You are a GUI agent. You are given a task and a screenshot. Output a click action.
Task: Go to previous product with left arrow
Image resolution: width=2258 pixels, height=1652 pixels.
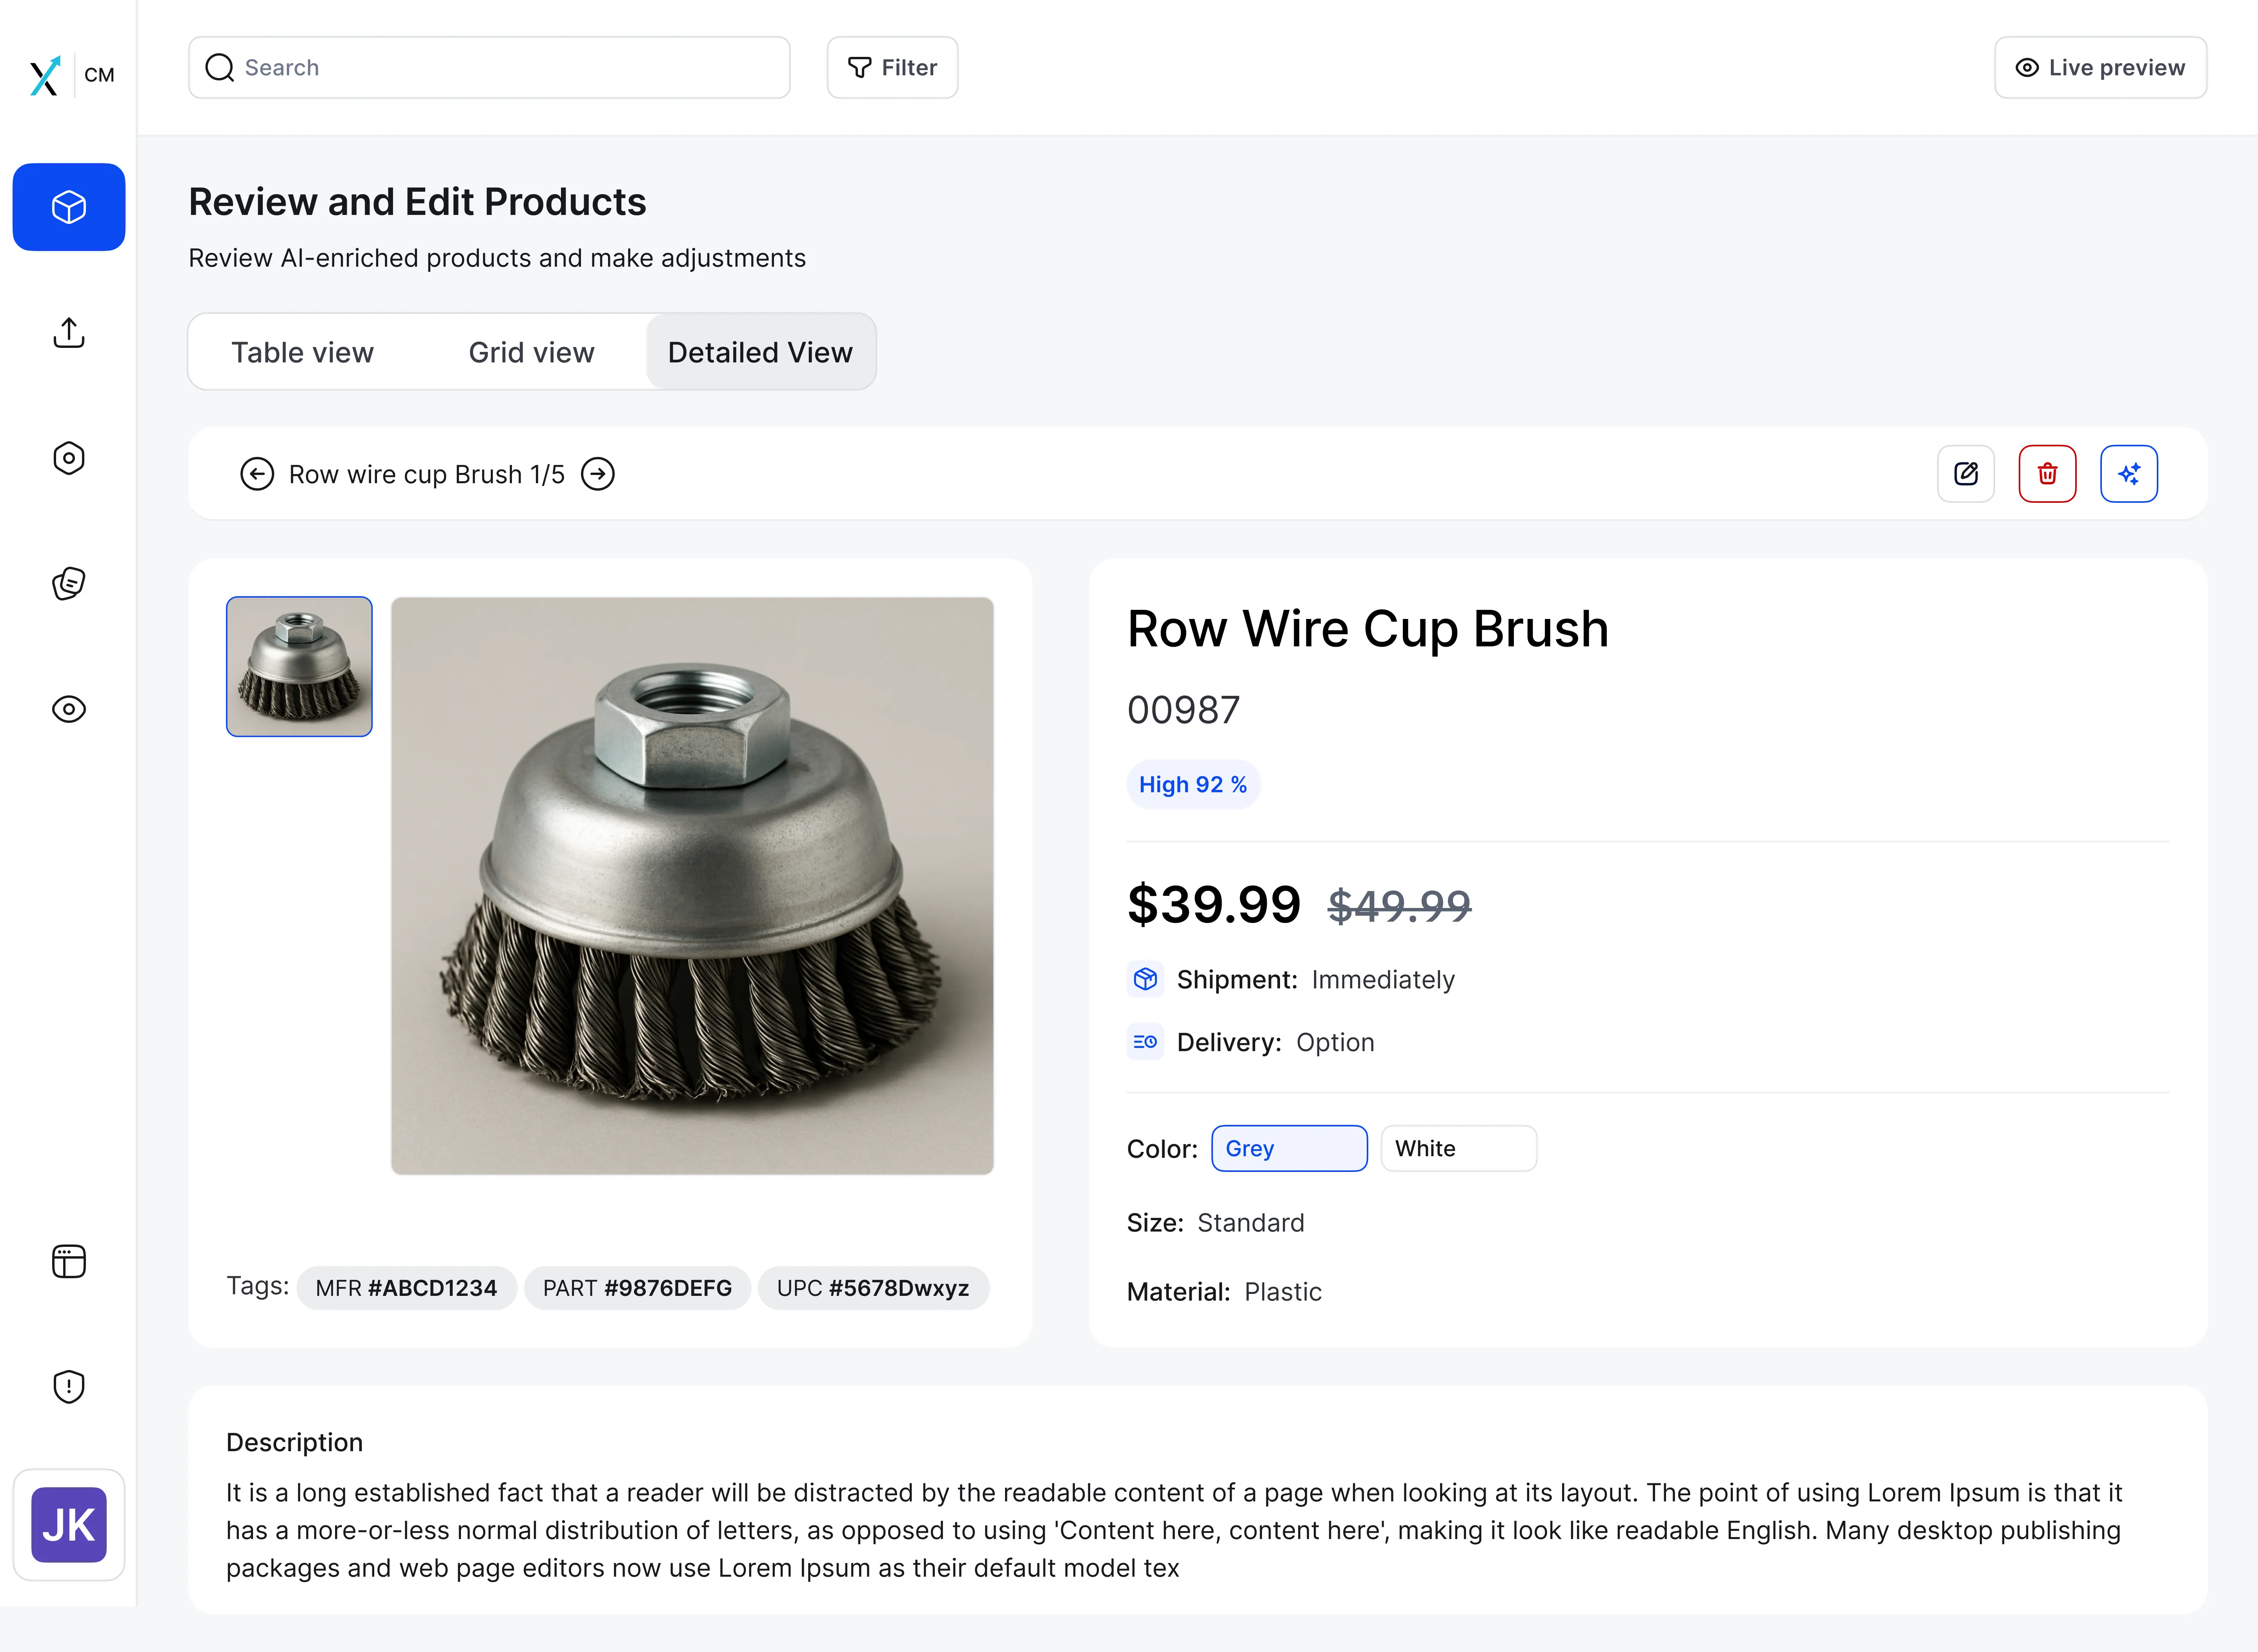pyautogui.click(x=257, y=474)
